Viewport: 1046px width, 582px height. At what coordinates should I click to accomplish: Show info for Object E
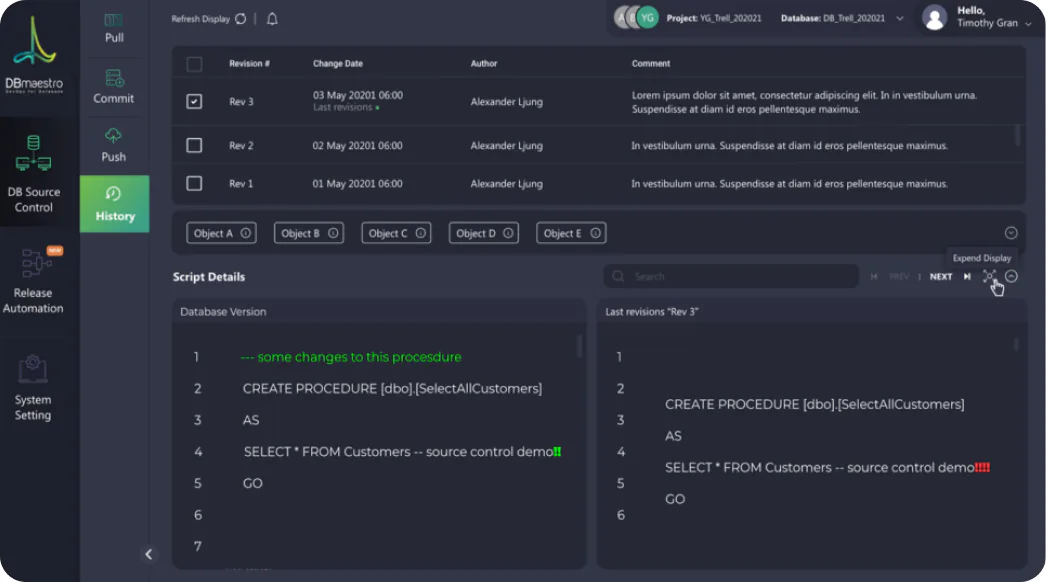pos(595,233)
